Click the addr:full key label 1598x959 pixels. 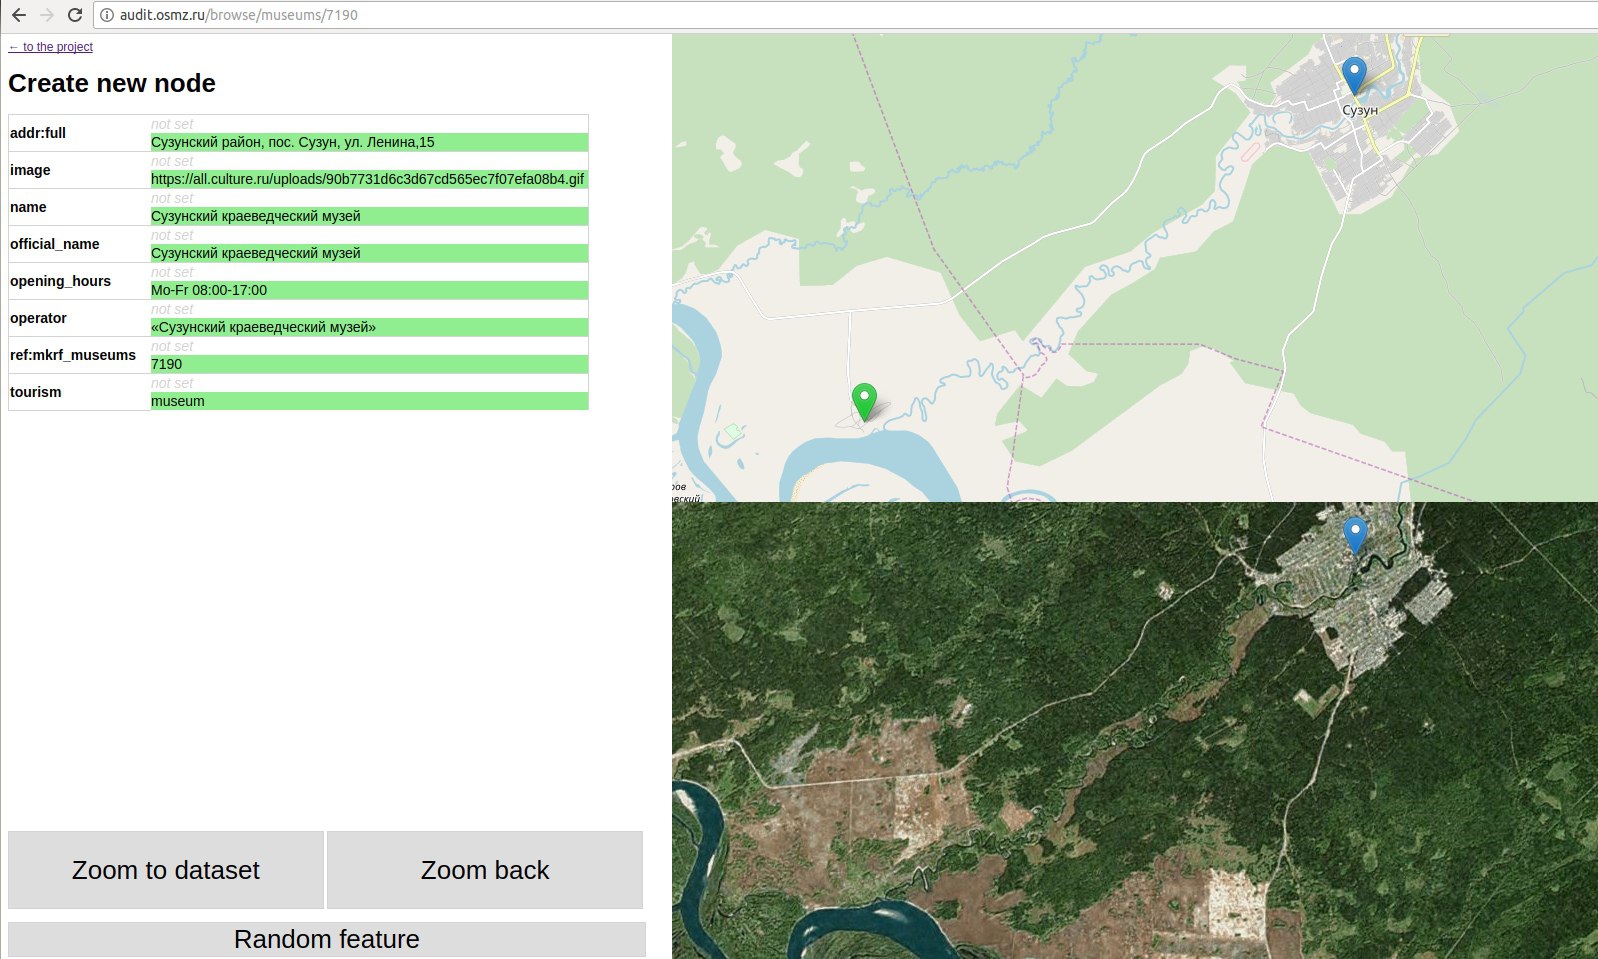[38, 133]
